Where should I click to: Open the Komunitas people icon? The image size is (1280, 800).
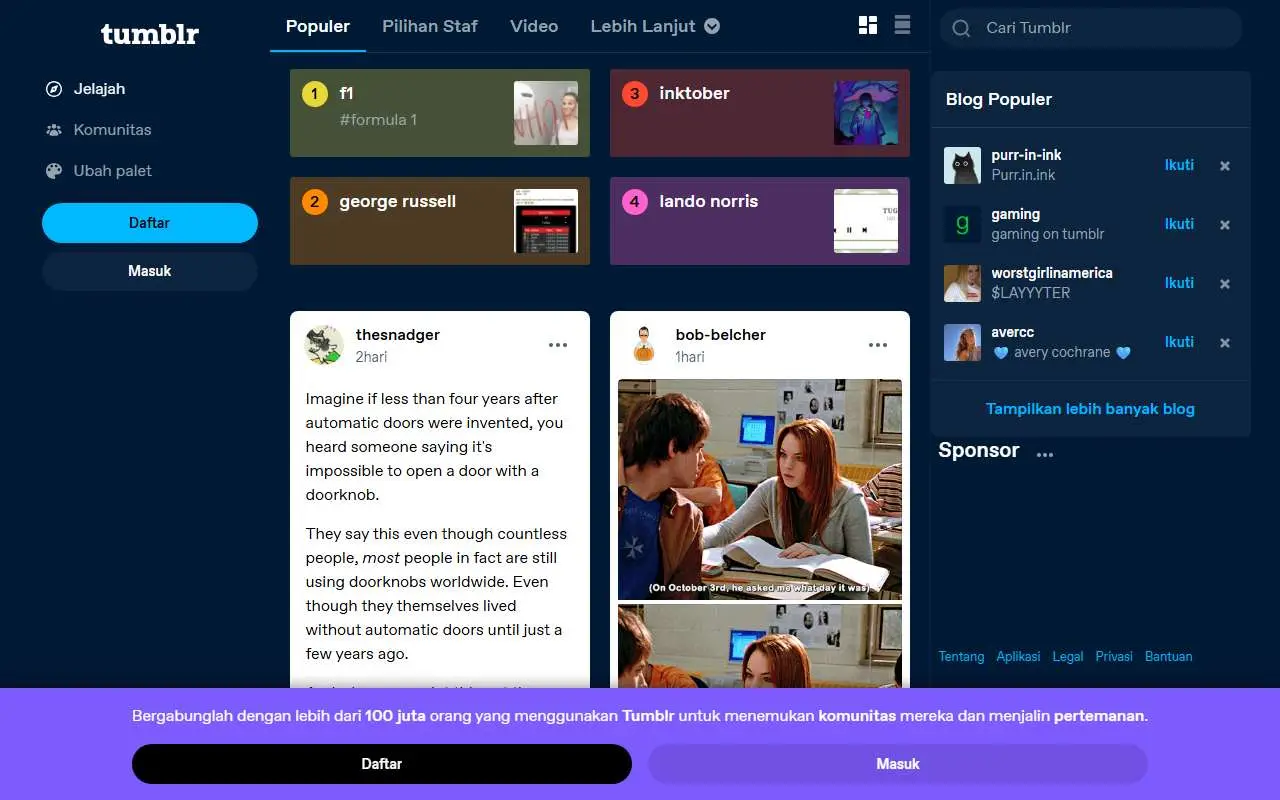coord(54,130)
